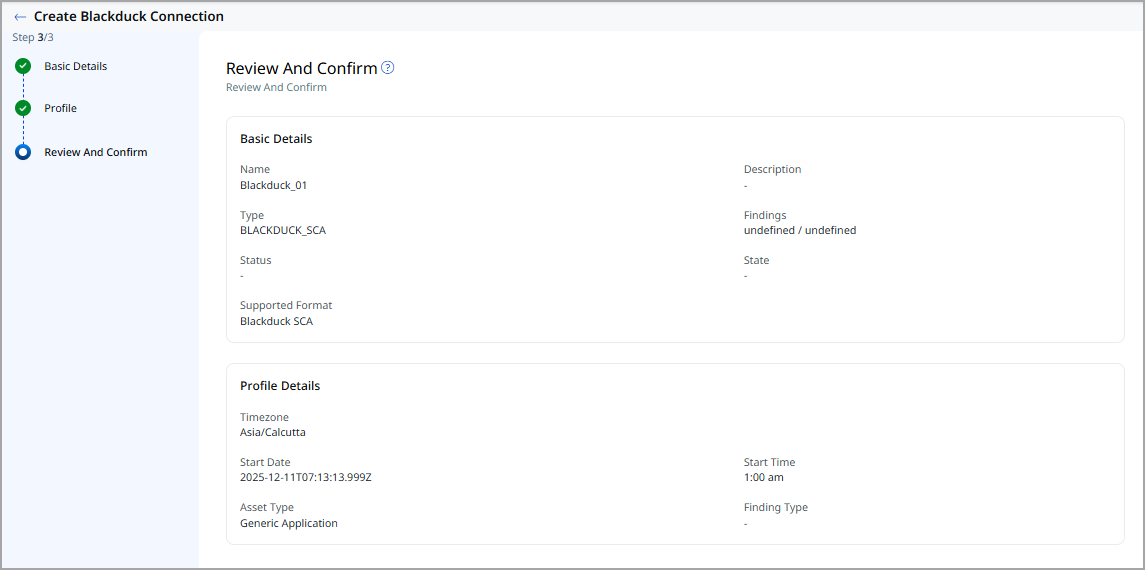The height and width of the screenshot is (570, 1145).
Task: Open the Basic Details step label
Action: [x=75, y=66]
